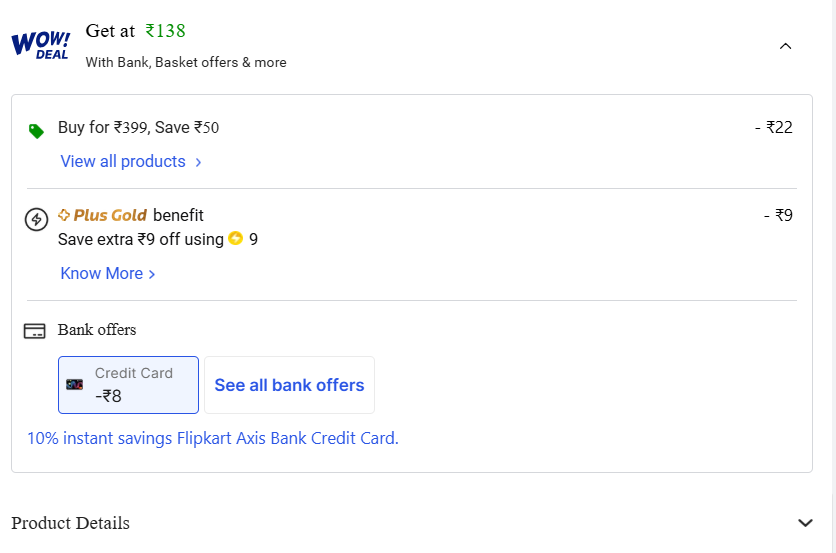Expand the Product Details section
This screenshot has width=836, height=553.
point(805,523)
